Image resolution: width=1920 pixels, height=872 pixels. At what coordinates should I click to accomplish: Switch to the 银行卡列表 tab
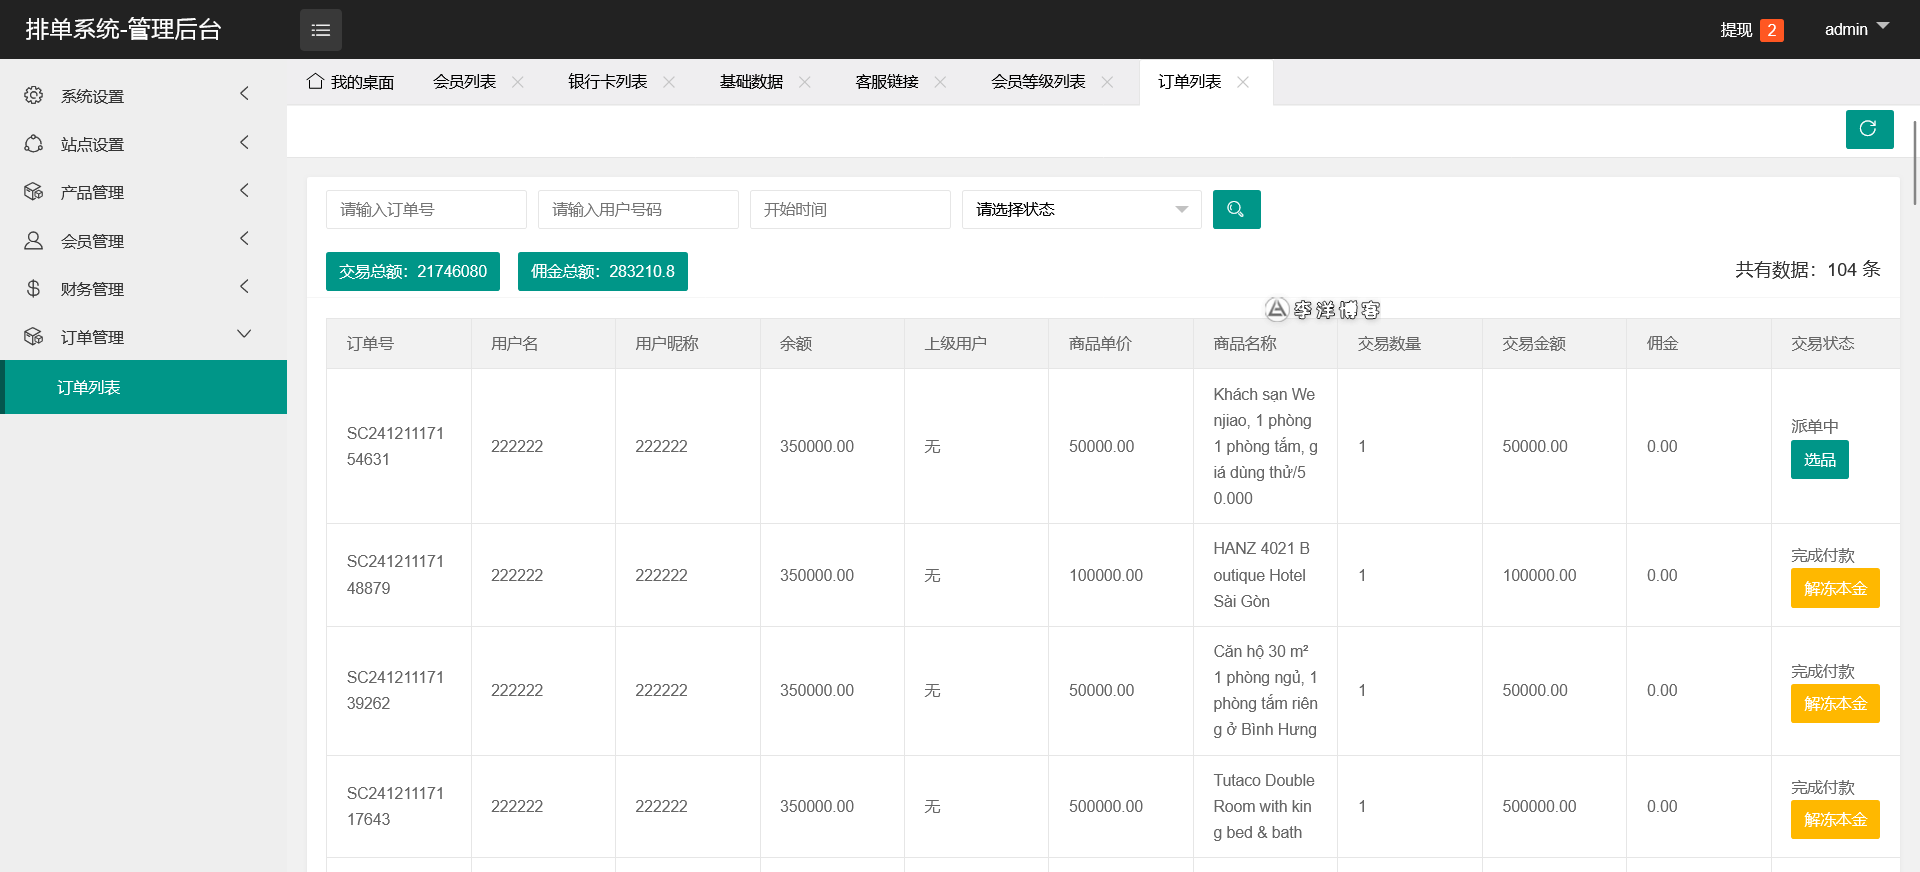(607, 82)
